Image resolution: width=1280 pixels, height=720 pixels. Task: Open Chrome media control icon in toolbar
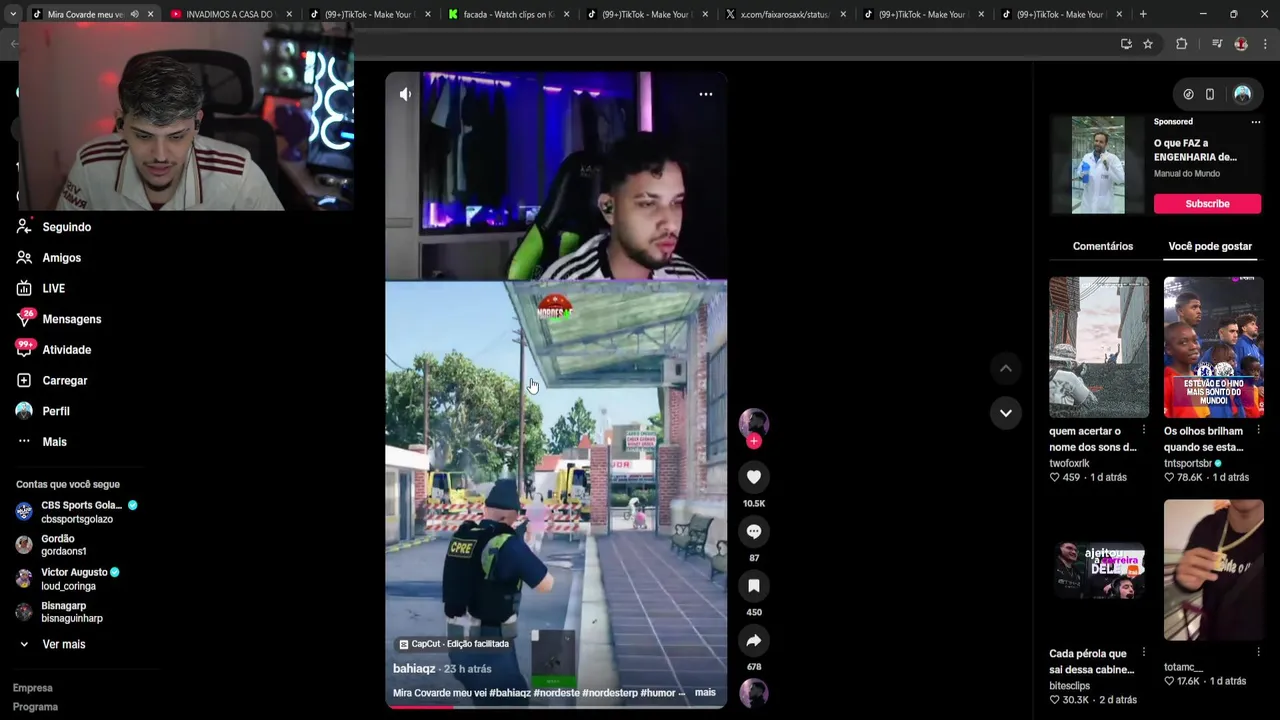pos(1216,44)
